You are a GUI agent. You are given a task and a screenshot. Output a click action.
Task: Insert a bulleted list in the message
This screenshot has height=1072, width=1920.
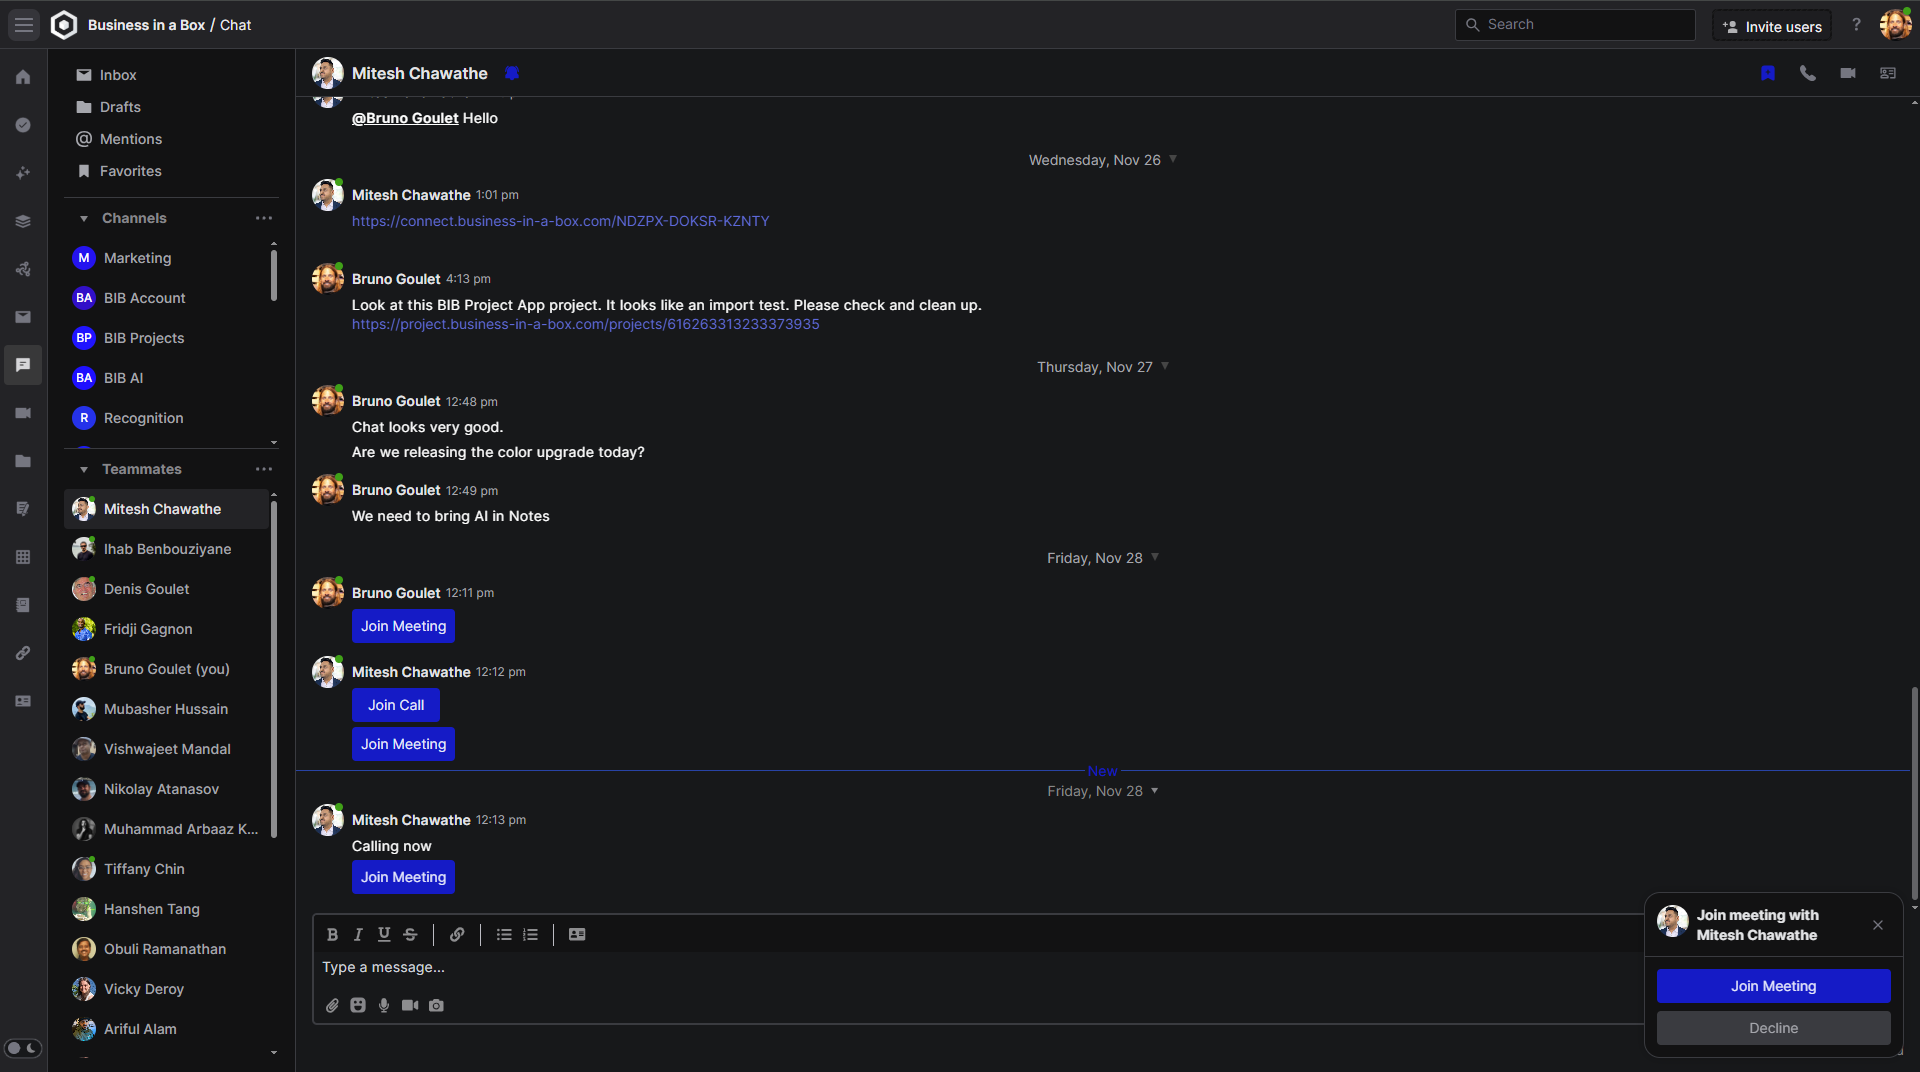click(504, 934)
